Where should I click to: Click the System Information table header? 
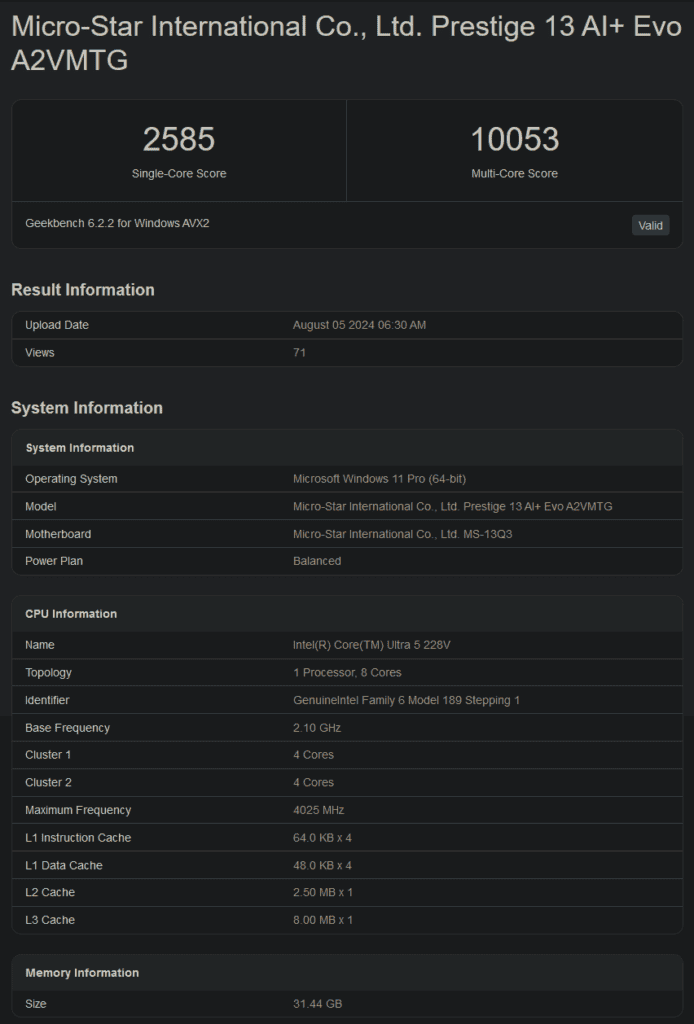[80, 448]
